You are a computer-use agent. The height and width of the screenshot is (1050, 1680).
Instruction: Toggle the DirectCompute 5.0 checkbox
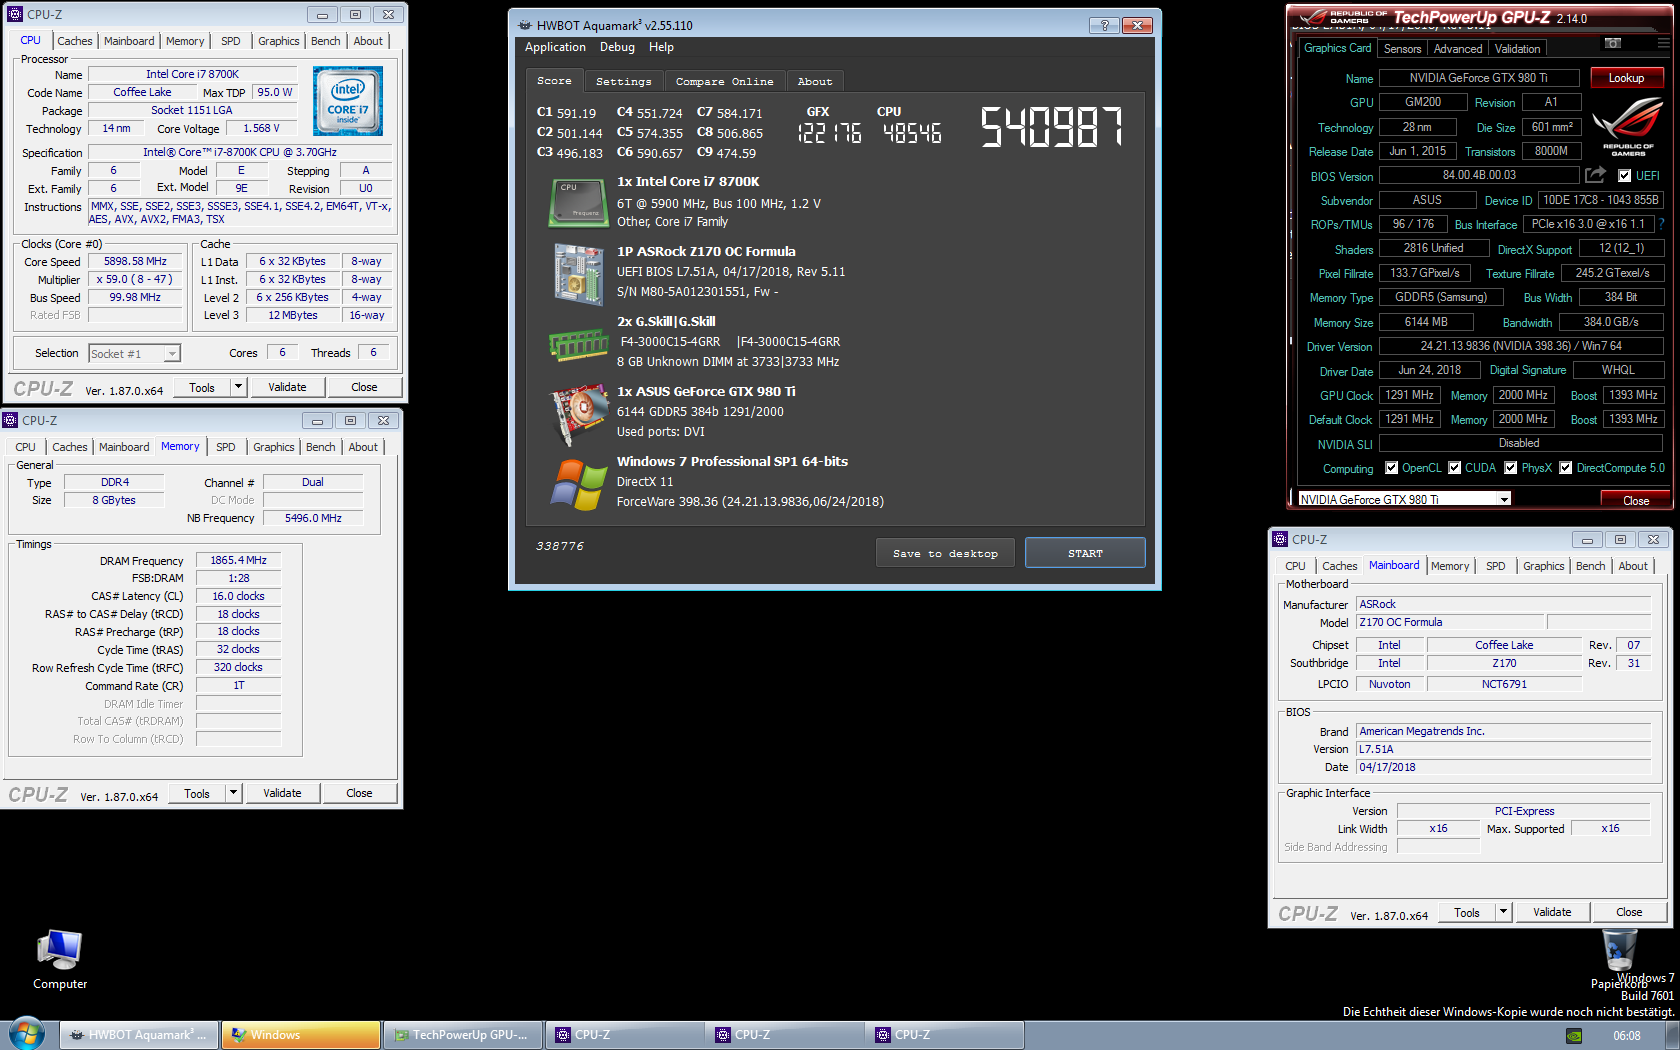click(1566, 468)
